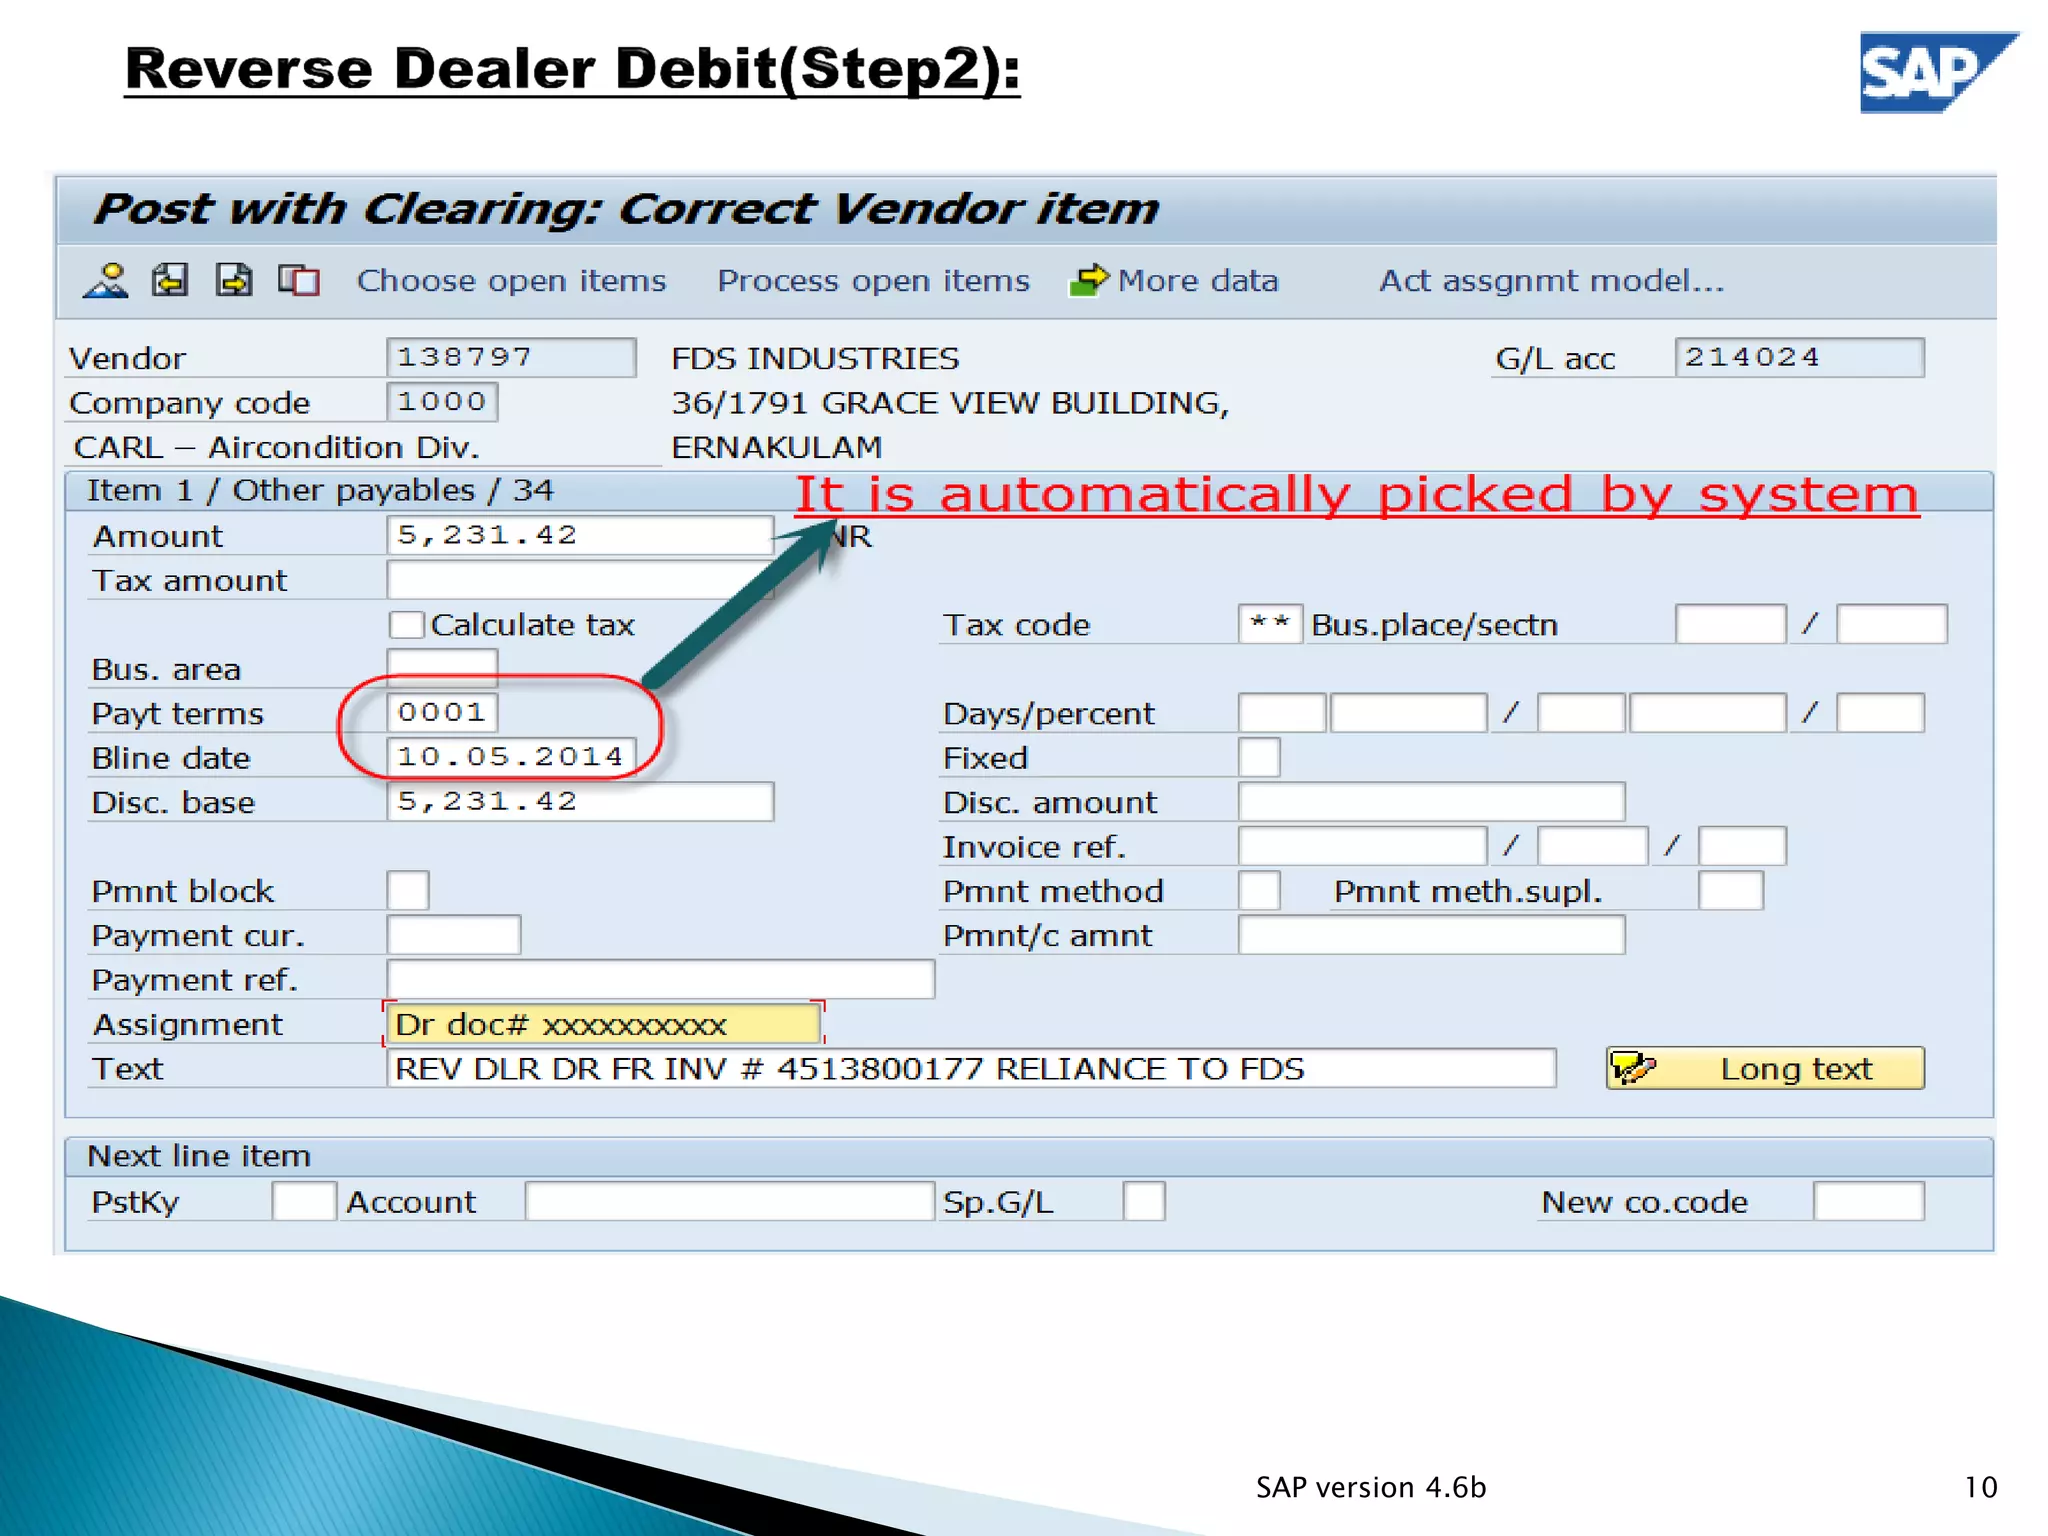
Task: Click the New co.code input field
Action: [1869, 1201]
